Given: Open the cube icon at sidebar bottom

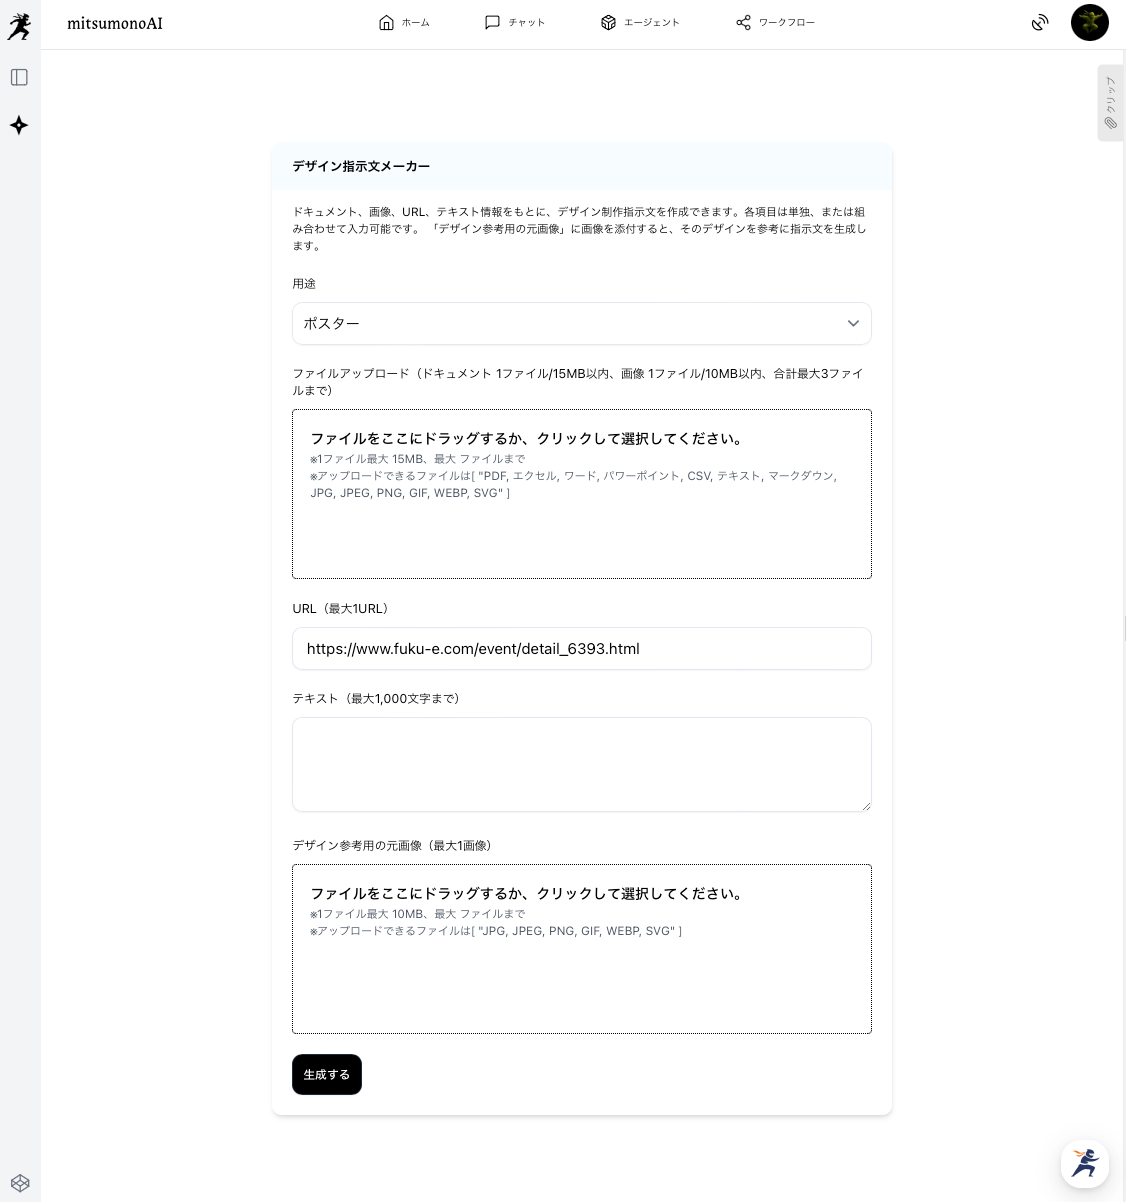Looking at the screenshot, I should pyautogui.click(x=19, y=1183).
